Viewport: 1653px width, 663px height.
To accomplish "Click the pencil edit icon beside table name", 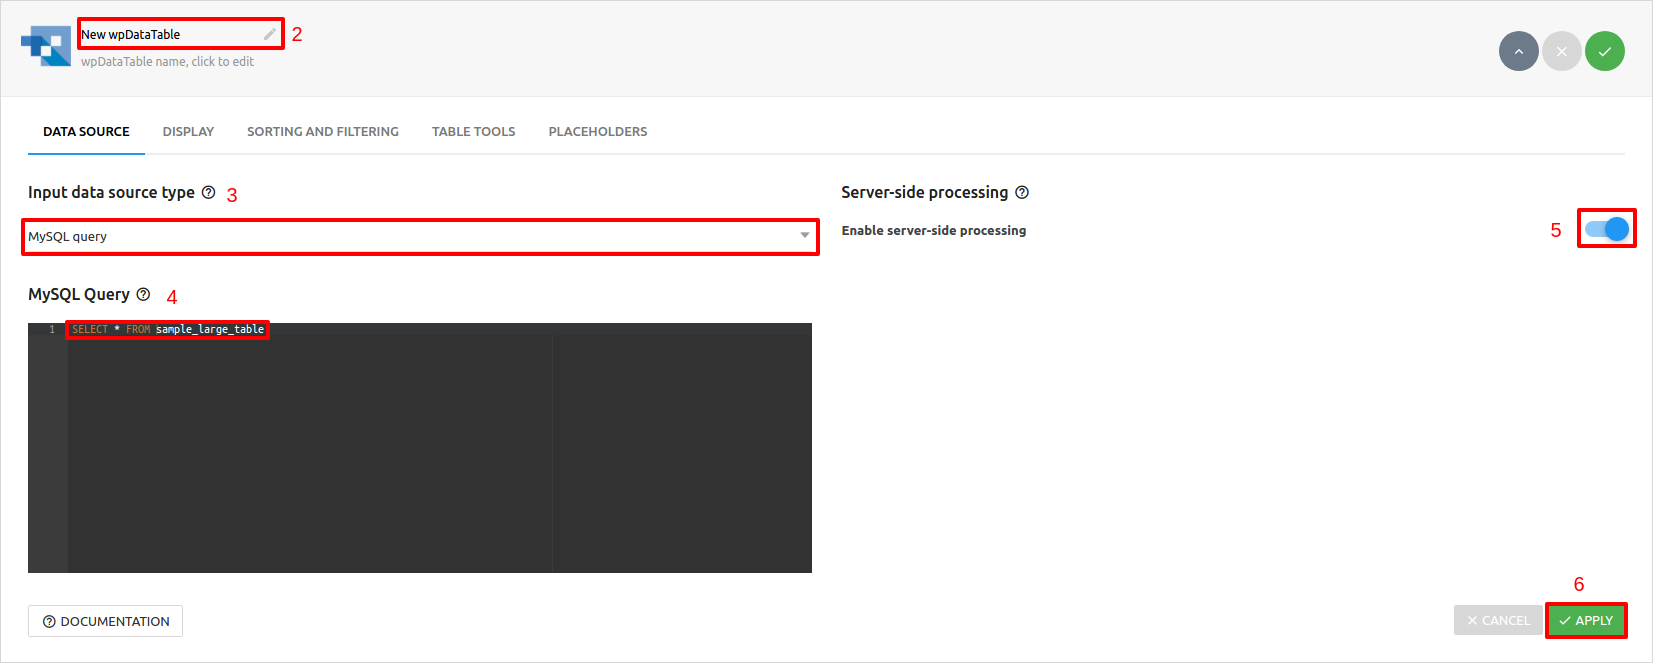I will [270, 34].
